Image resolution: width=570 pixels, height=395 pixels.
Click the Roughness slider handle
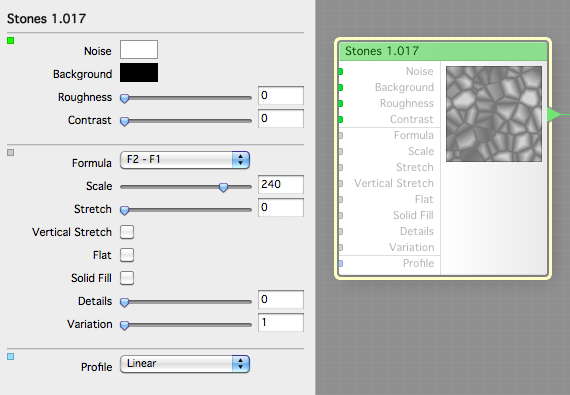pos(124,98)
